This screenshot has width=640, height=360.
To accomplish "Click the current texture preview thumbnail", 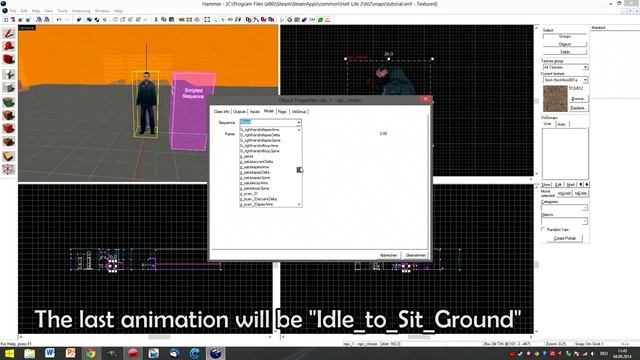I will tap(555, 99).
